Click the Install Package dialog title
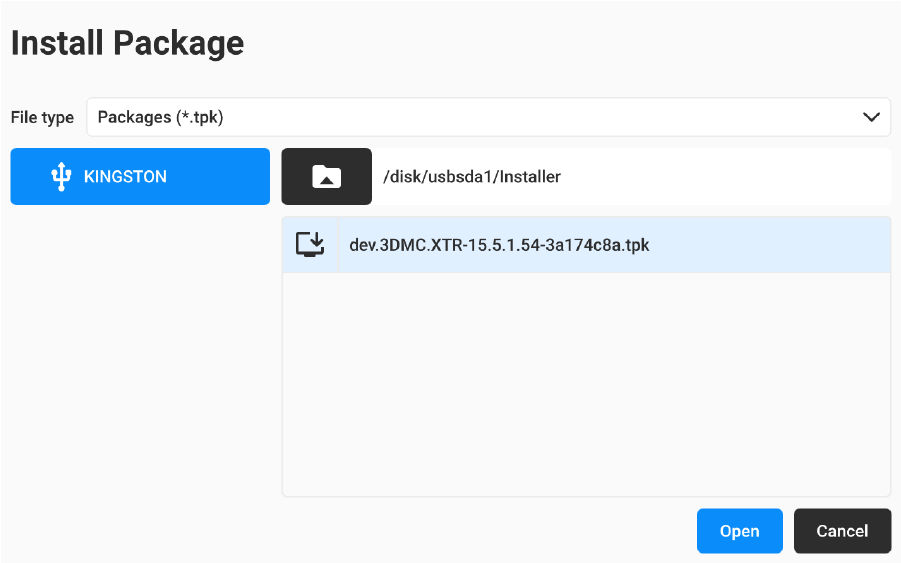The height and width of the screenshot is (563, 901). (127, 43)
